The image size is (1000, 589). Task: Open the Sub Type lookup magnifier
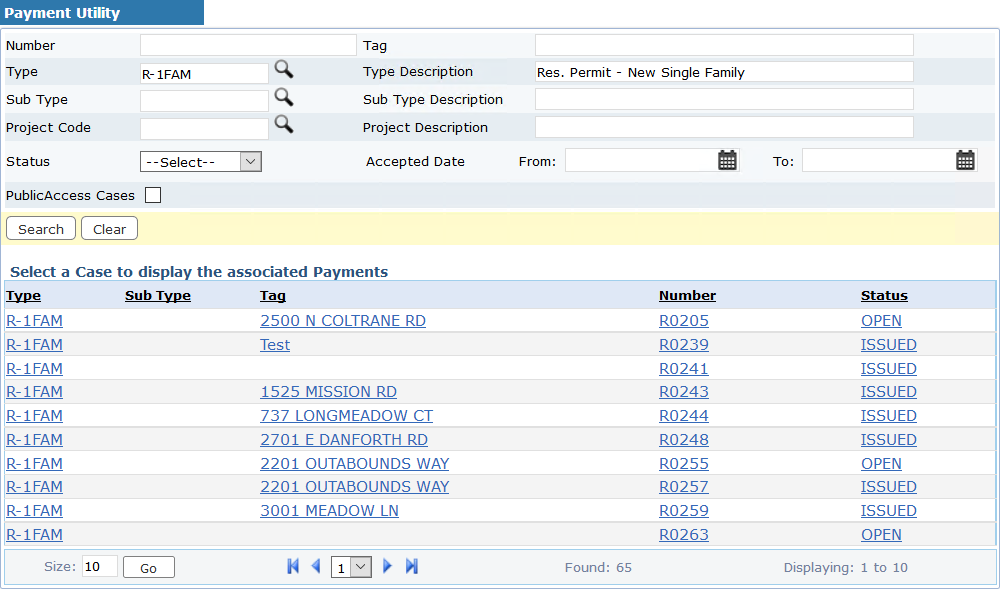point(284,97)
